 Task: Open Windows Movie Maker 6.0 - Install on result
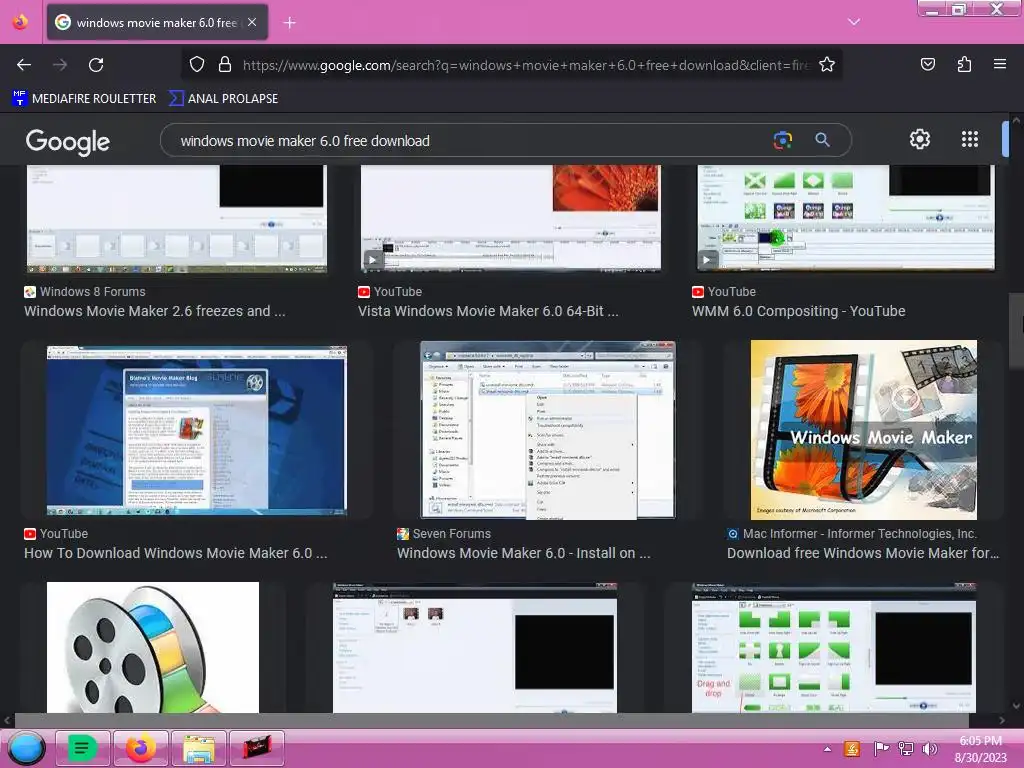coord(524,553)
